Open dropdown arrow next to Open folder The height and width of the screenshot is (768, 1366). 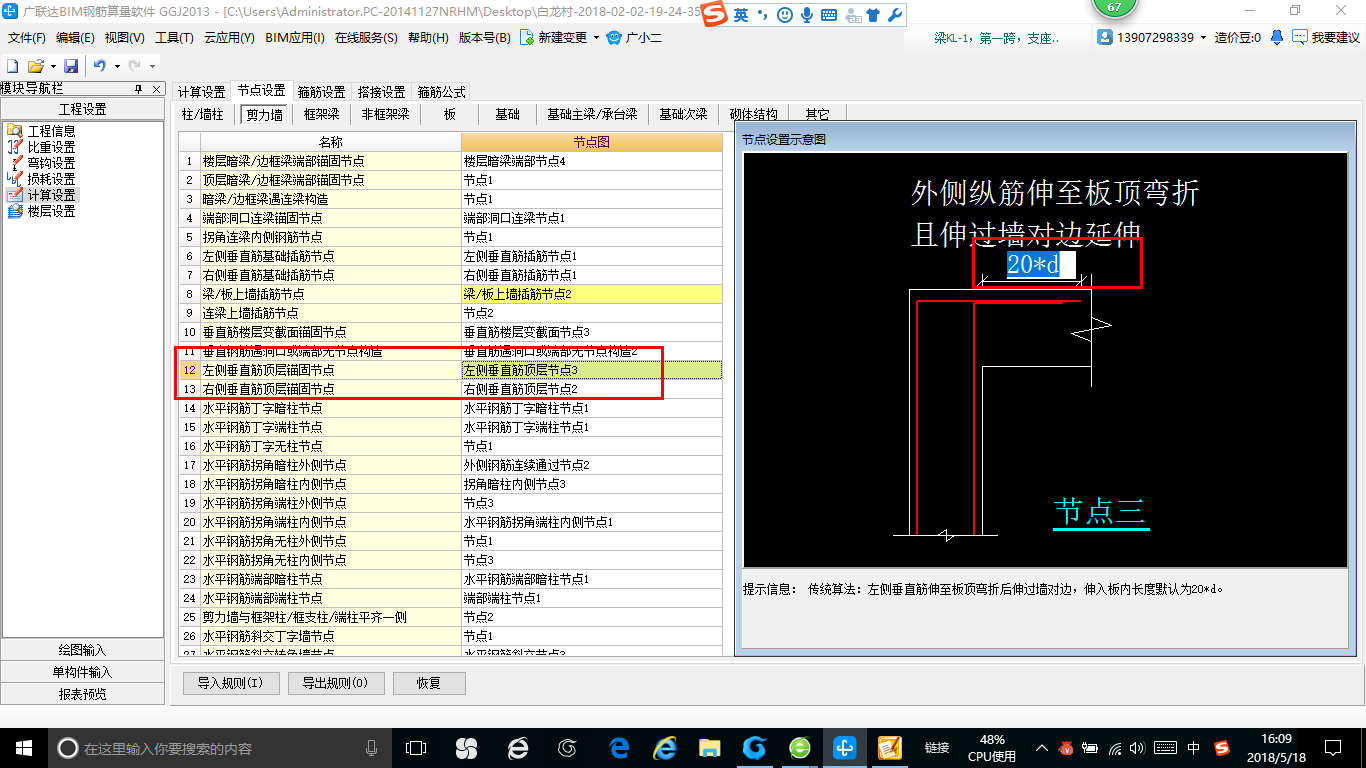tap(52, 66)
